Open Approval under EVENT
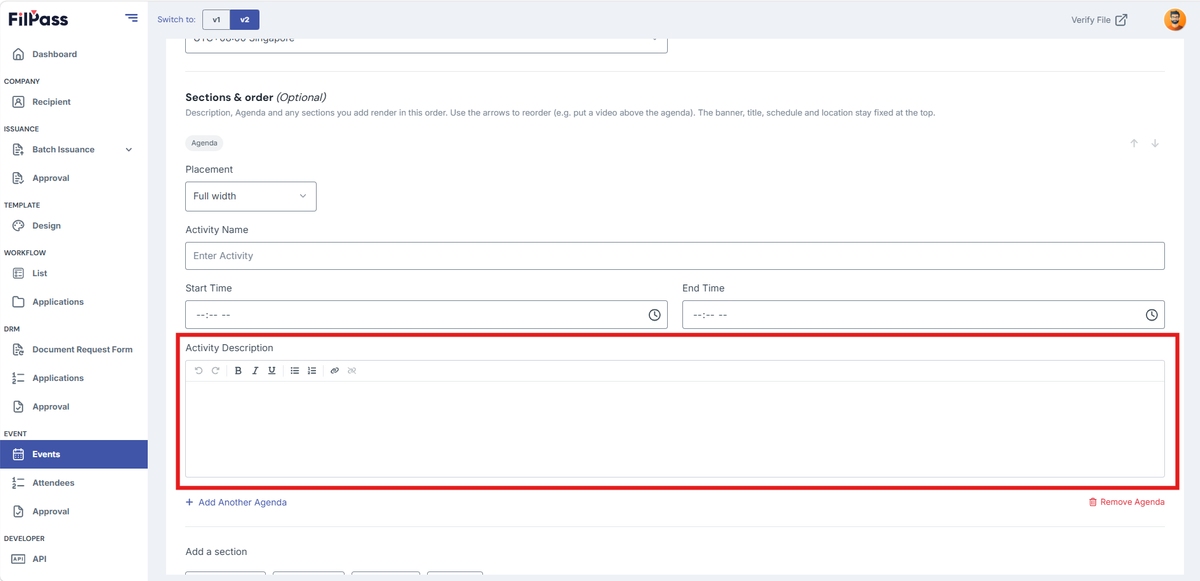The image size is (1200, 581). point(74,511)
